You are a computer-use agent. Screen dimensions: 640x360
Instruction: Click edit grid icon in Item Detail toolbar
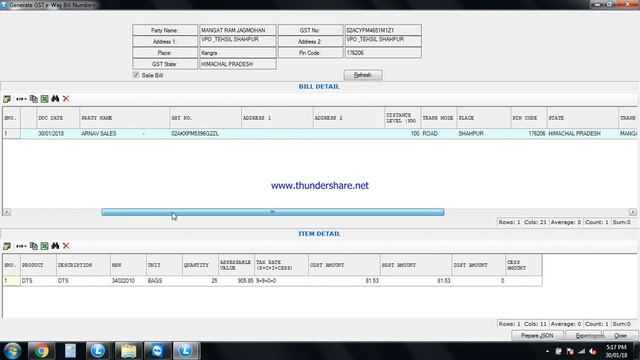pos(7,246)
